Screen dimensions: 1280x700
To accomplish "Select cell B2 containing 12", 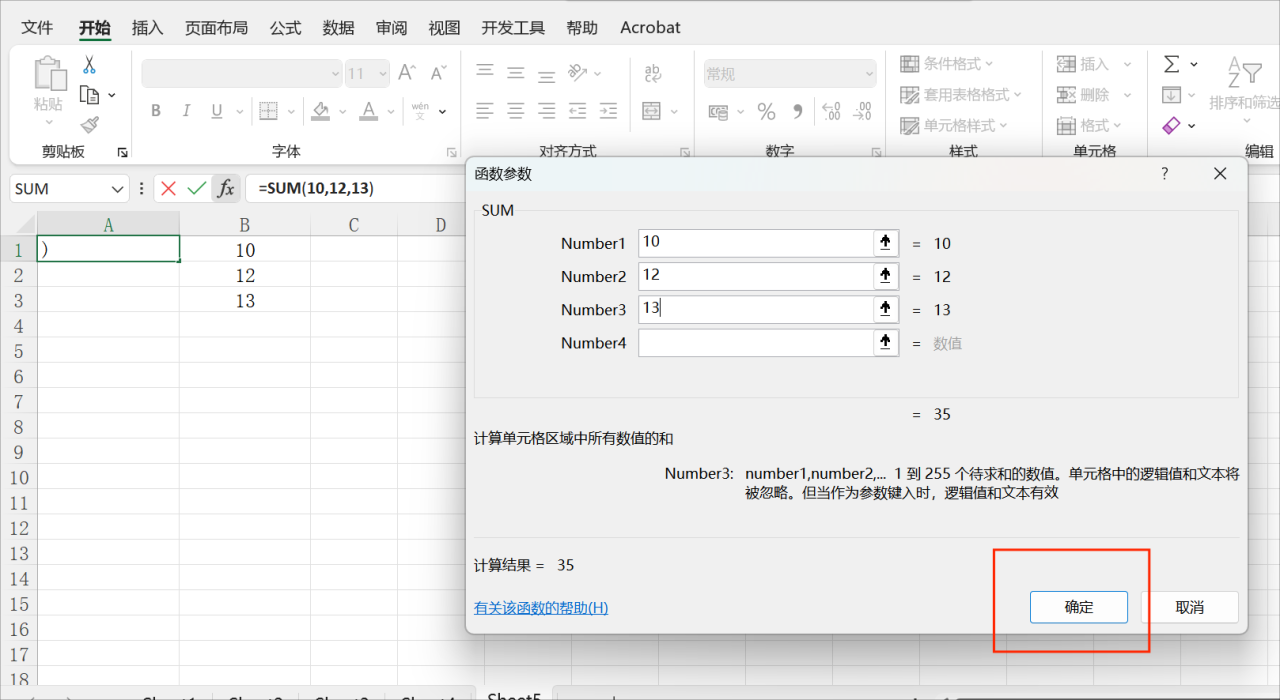I will (245, 276).
